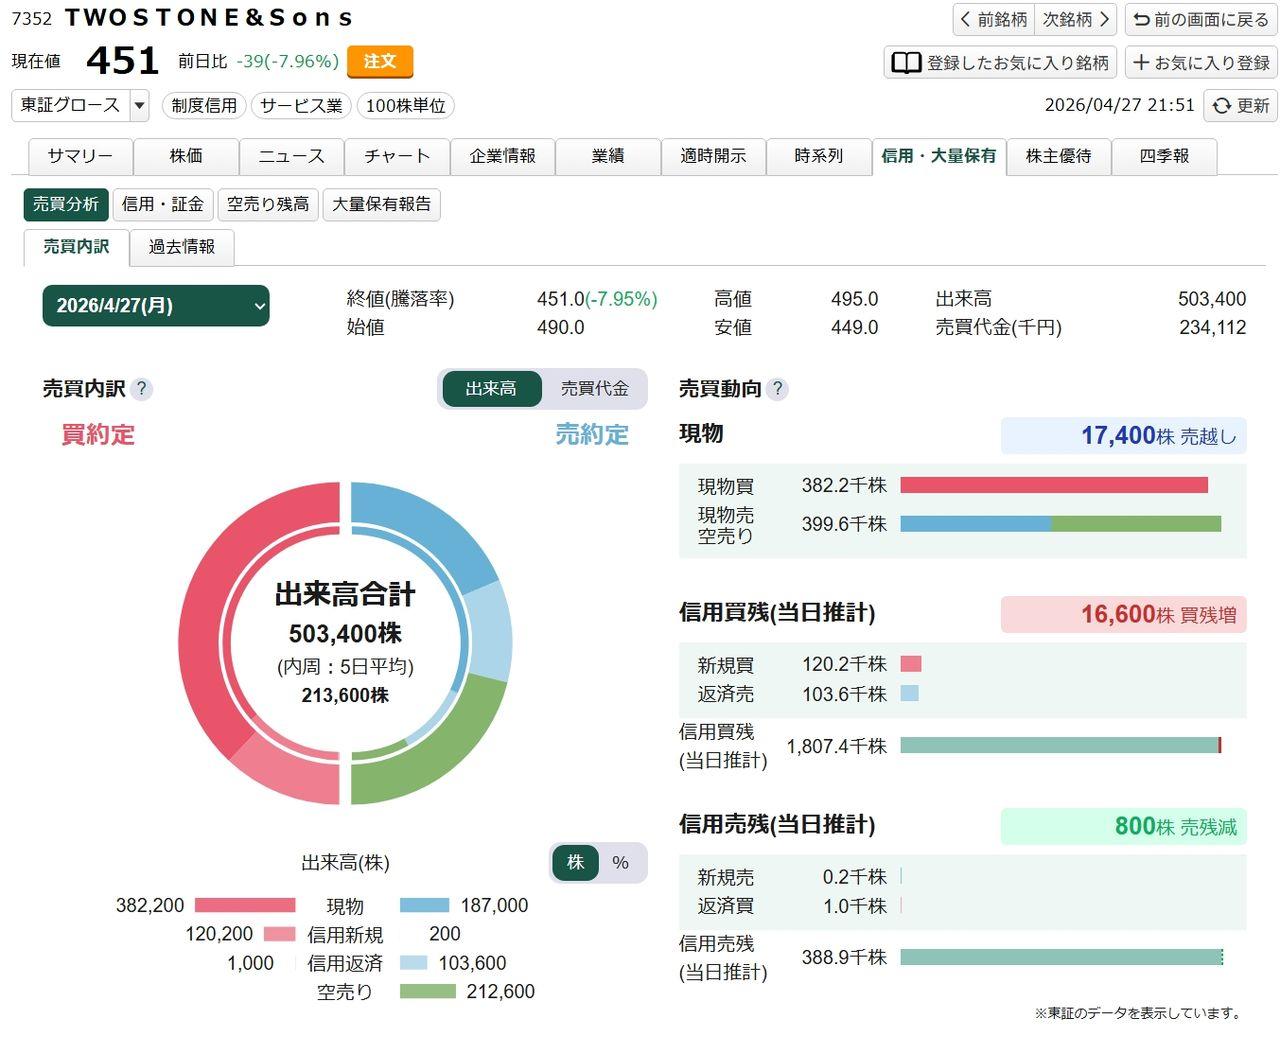
Task: Click the timestamp 2026/04/27 21:51
Action: pyautogui.click(x=1119, y=105)
